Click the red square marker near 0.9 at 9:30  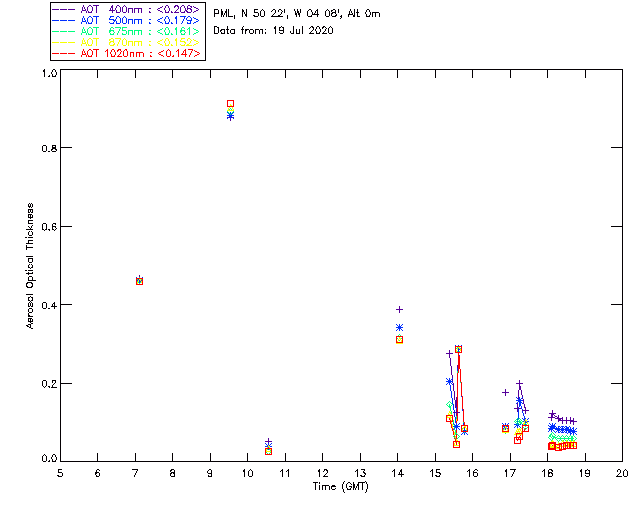(230, 104)
